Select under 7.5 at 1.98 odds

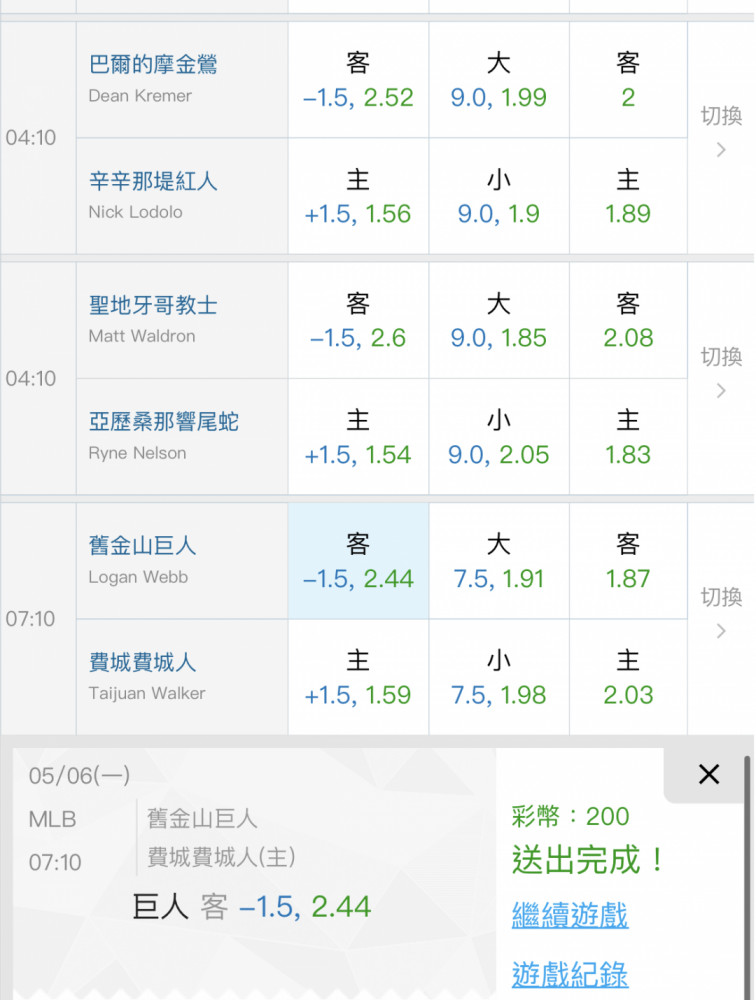(x=498, y=677)
